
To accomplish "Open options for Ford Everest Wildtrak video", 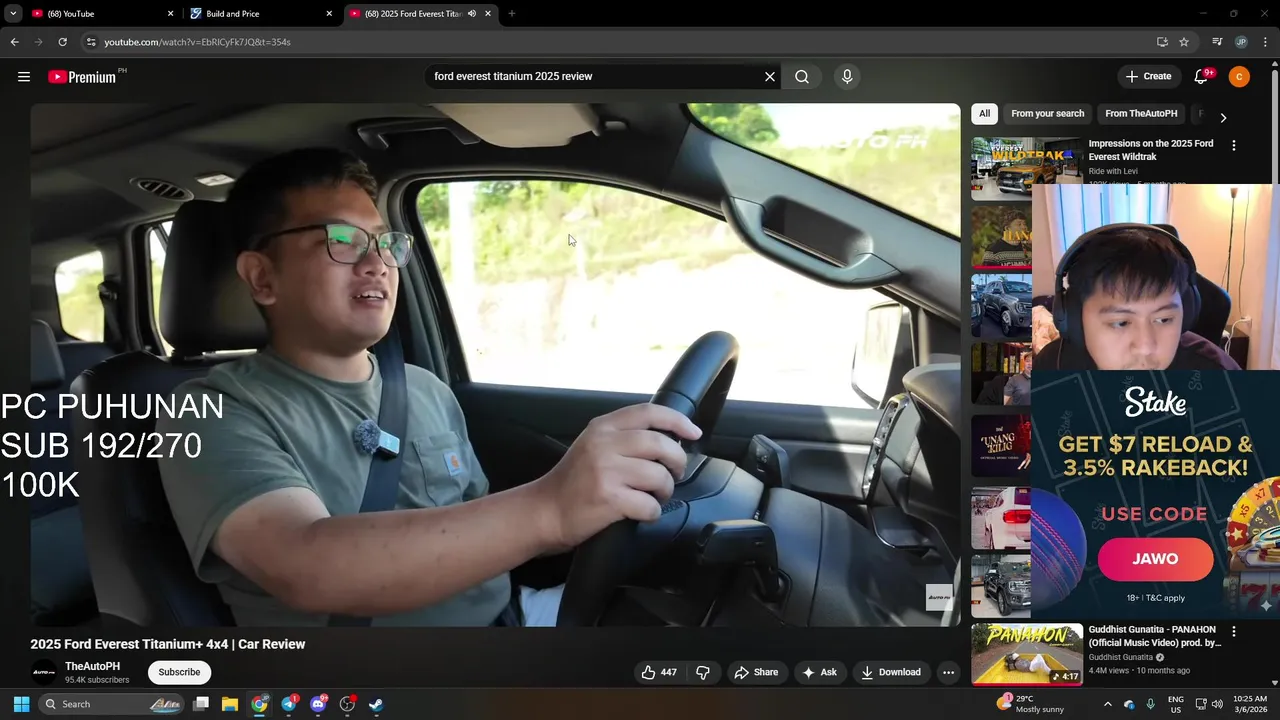I will (1233, 145).
